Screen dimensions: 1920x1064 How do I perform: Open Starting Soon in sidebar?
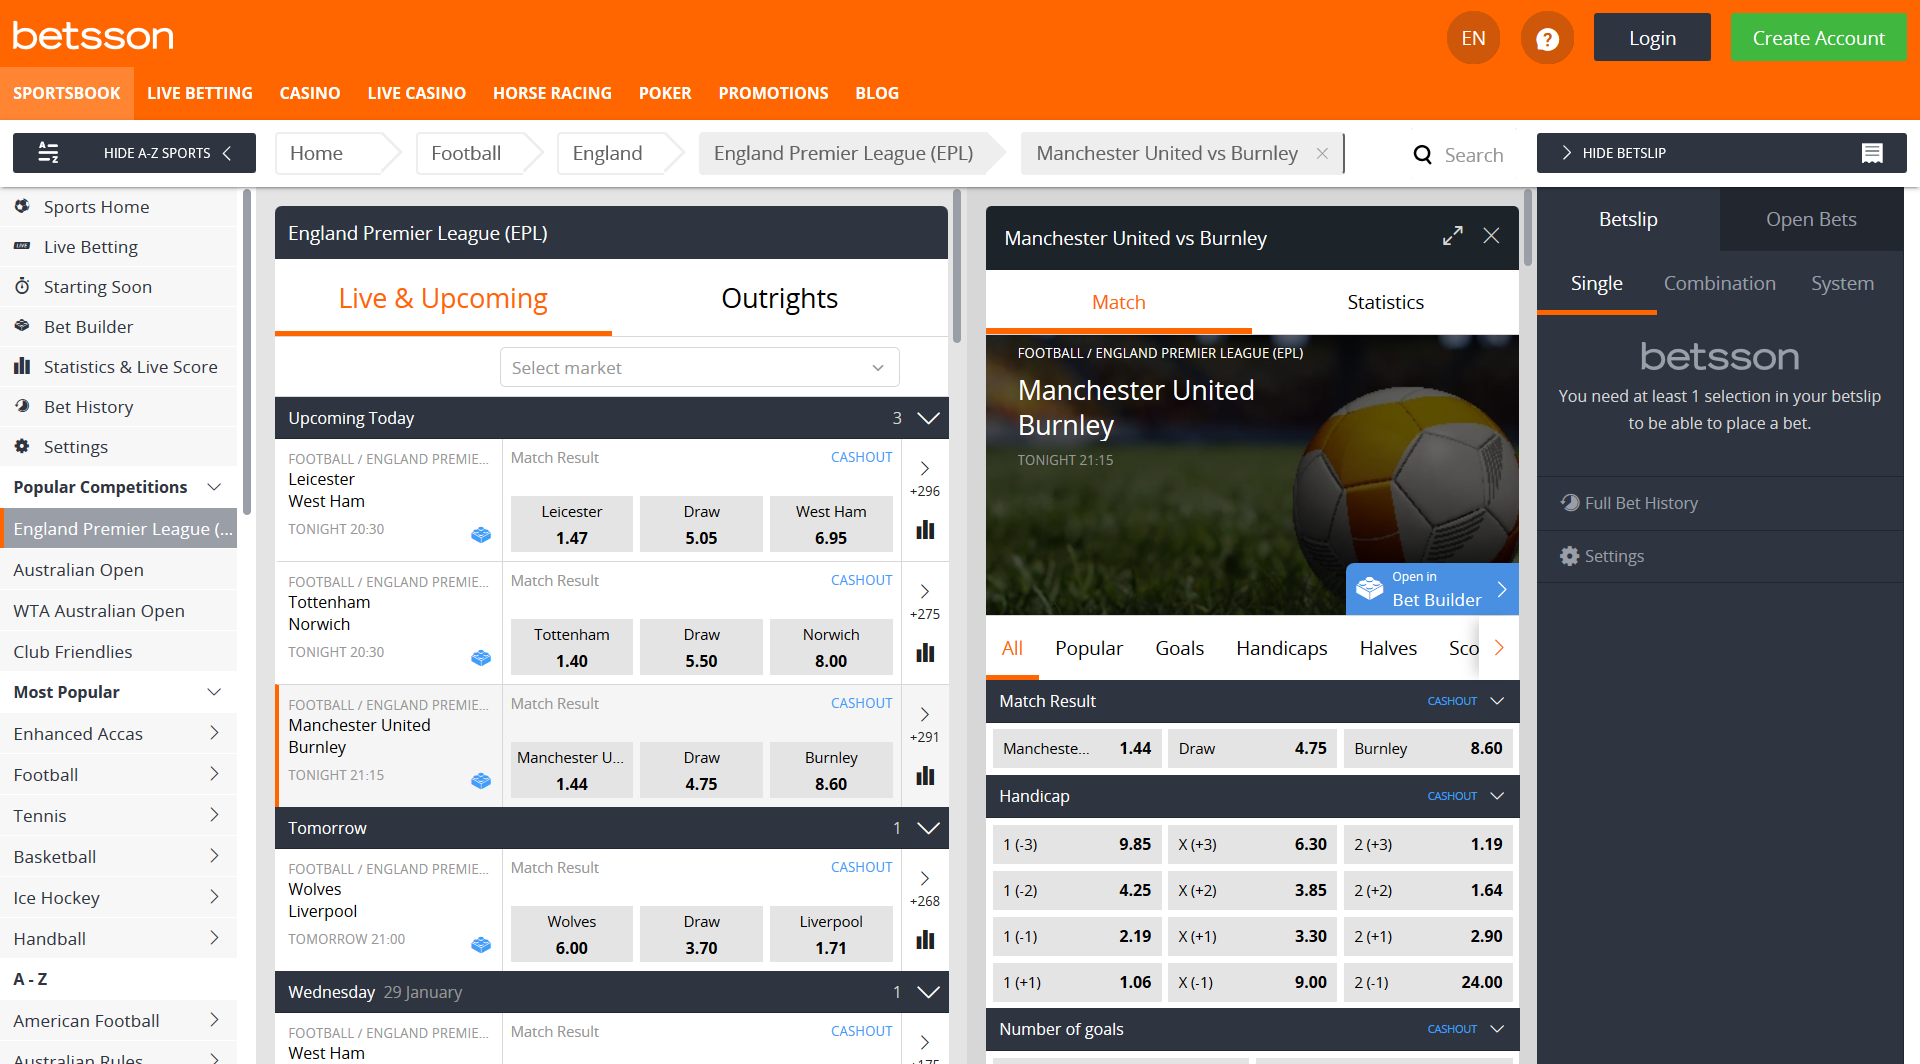tap(119, 287)
